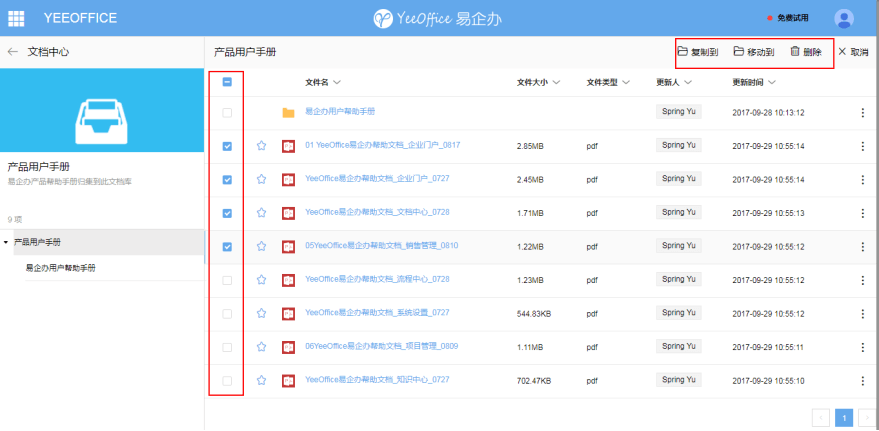
Task: Open the 文件类型 column sort dropdown
Action: point(626,82)
